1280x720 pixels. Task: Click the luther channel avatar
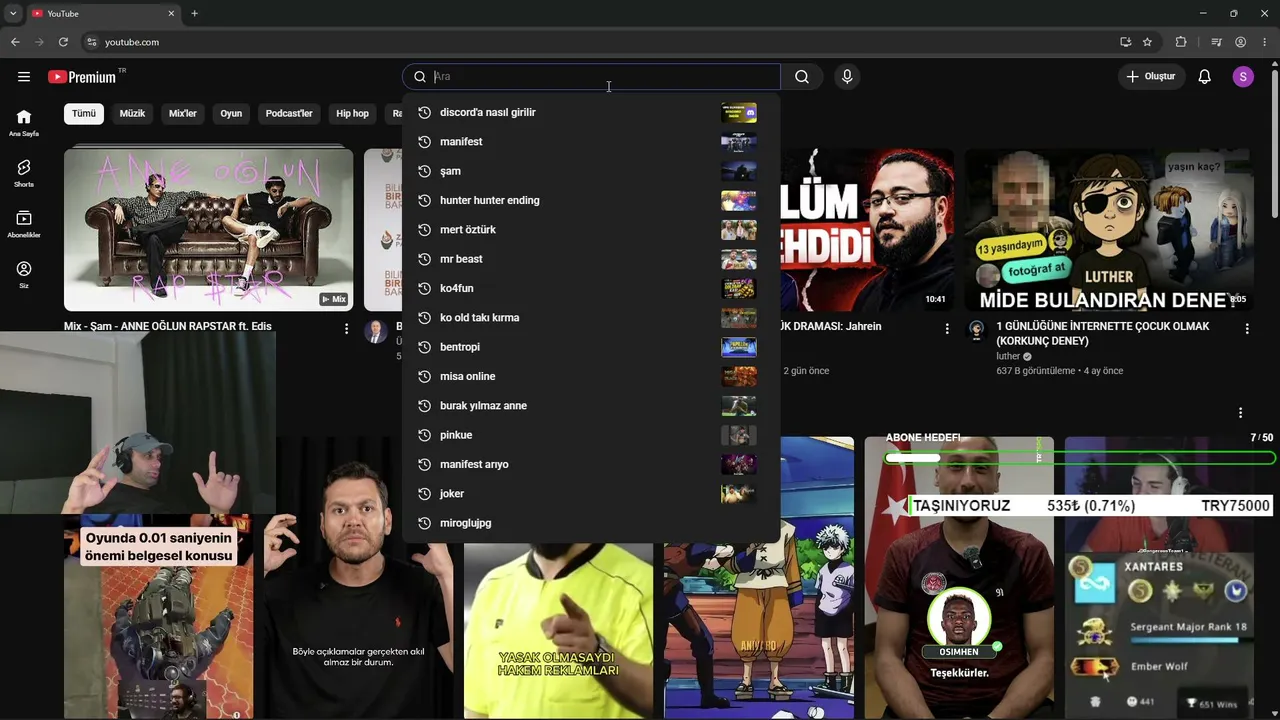tap(976, 331)
